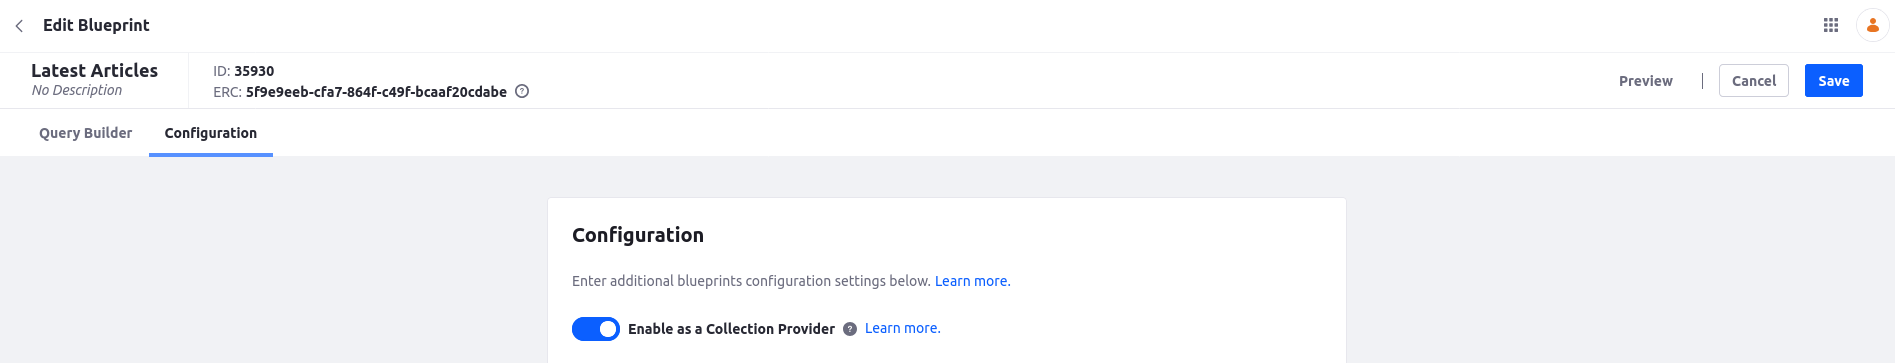Click the Preview button

[x=1645, y=81]
